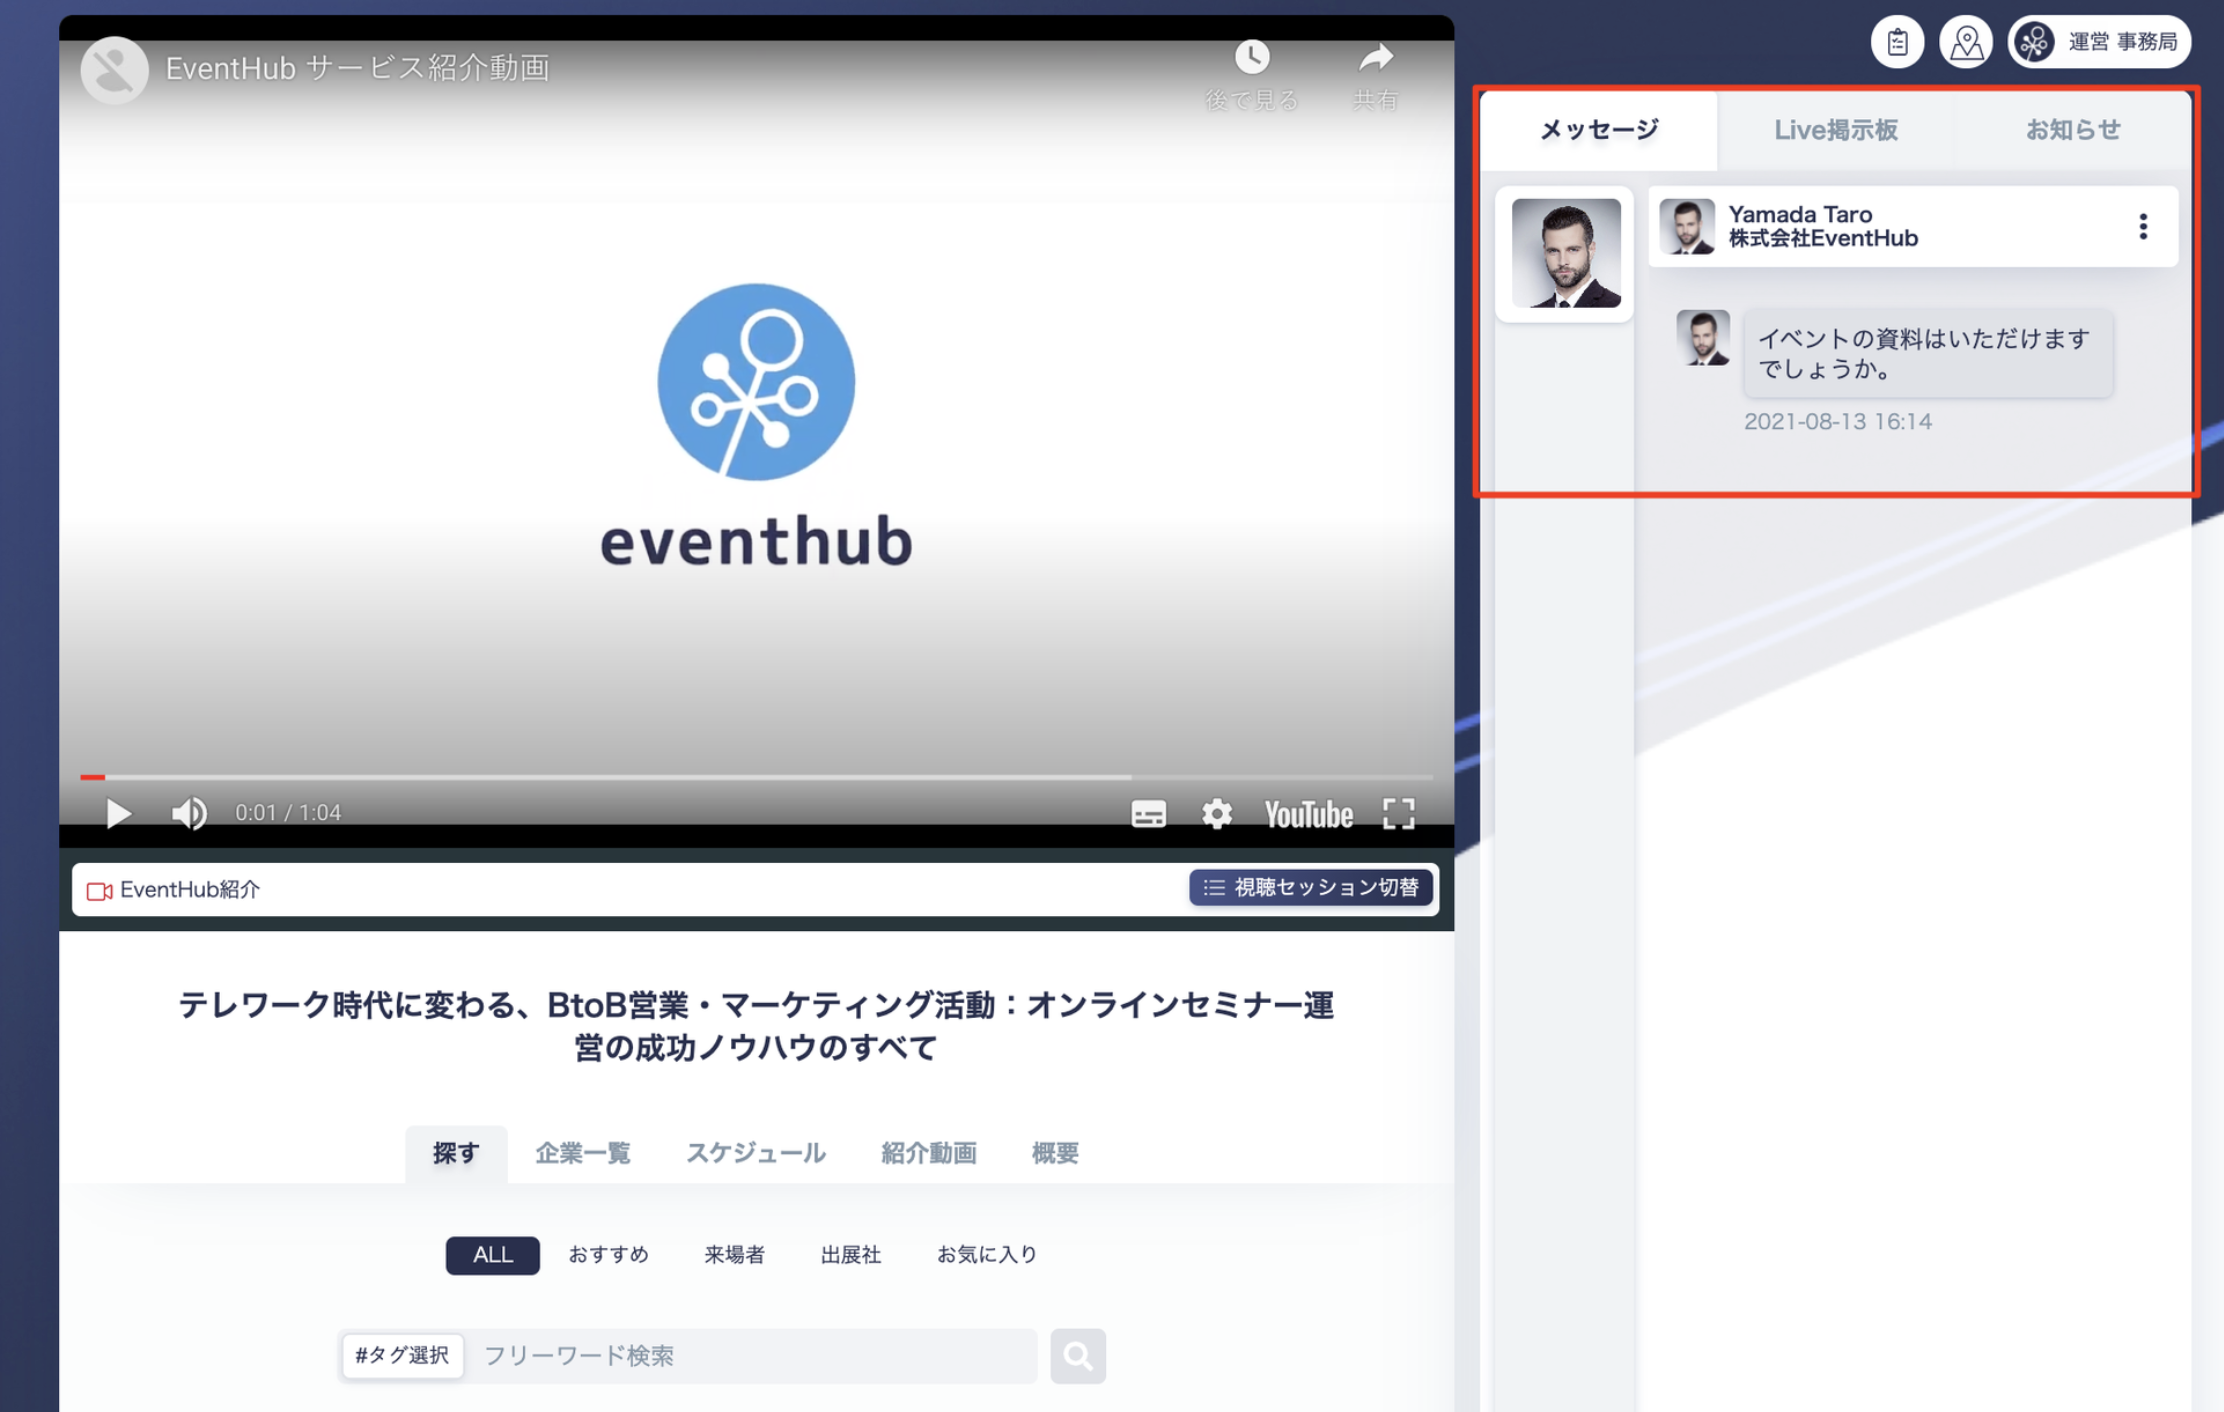The height and width of the screenshot is (1412, 2224).
Task: Click the video Share arrow icon
Action: (x=1376, y=57)
